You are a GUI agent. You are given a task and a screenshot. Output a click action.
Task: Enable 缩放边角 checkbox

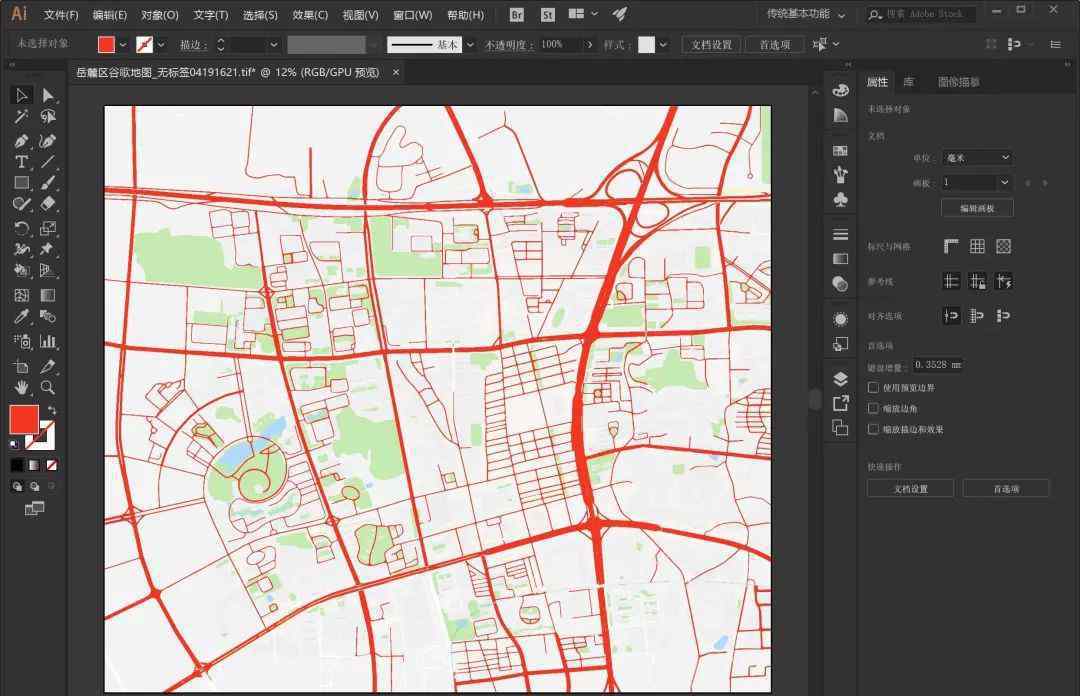click(873, 408)
